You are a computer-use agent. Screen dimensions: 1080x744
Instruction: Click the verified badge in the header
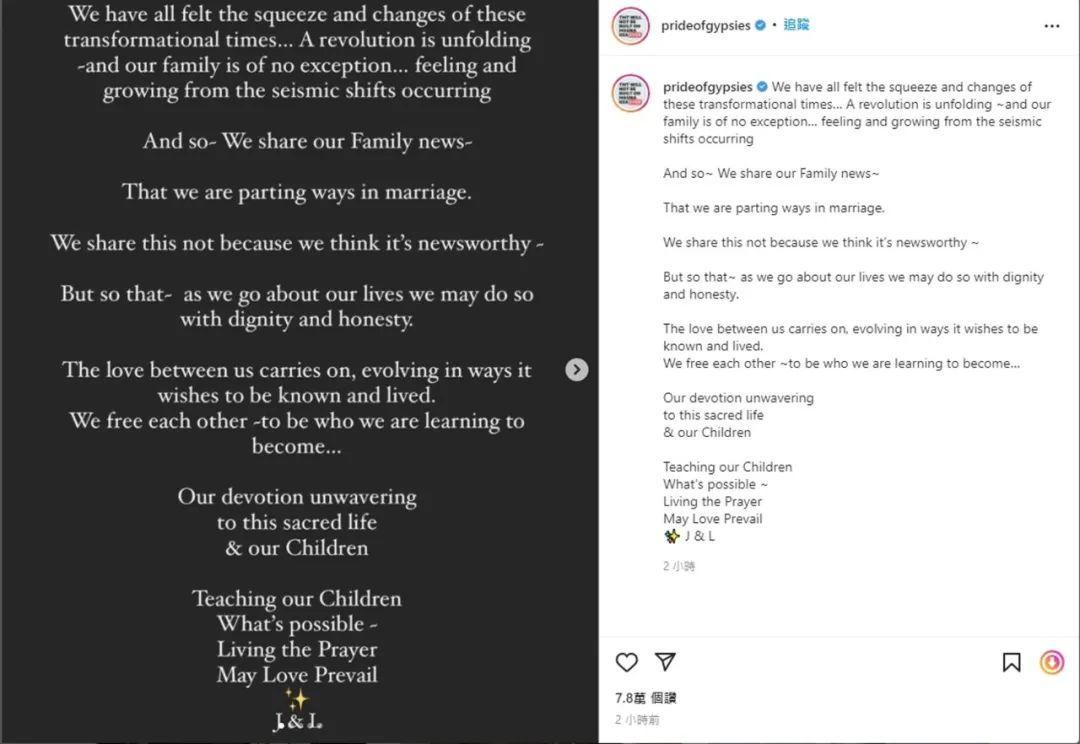(761, 26)
